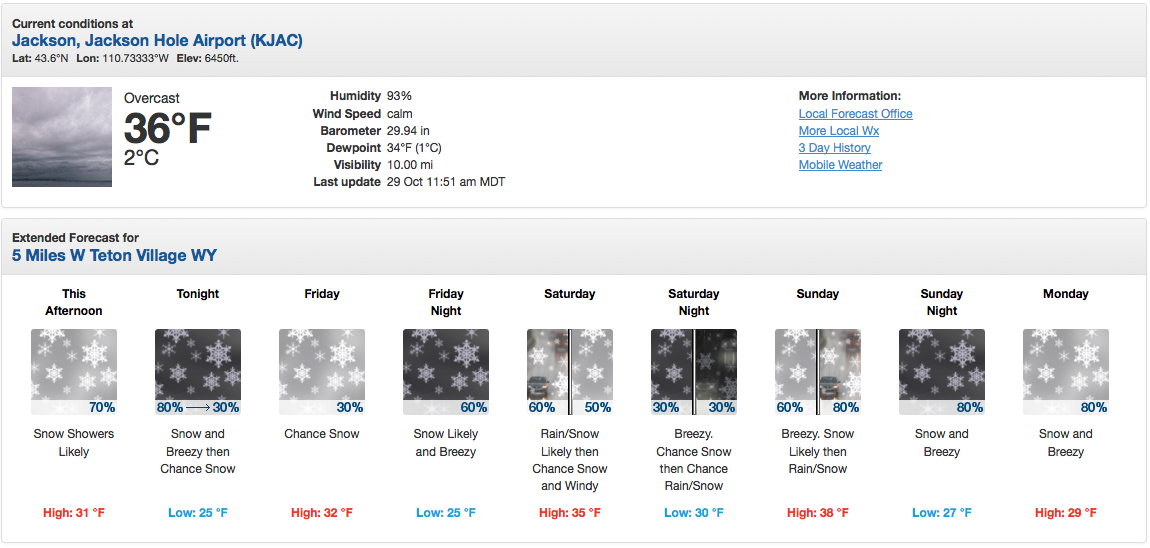Click the Friday chance snow icon

321,372
